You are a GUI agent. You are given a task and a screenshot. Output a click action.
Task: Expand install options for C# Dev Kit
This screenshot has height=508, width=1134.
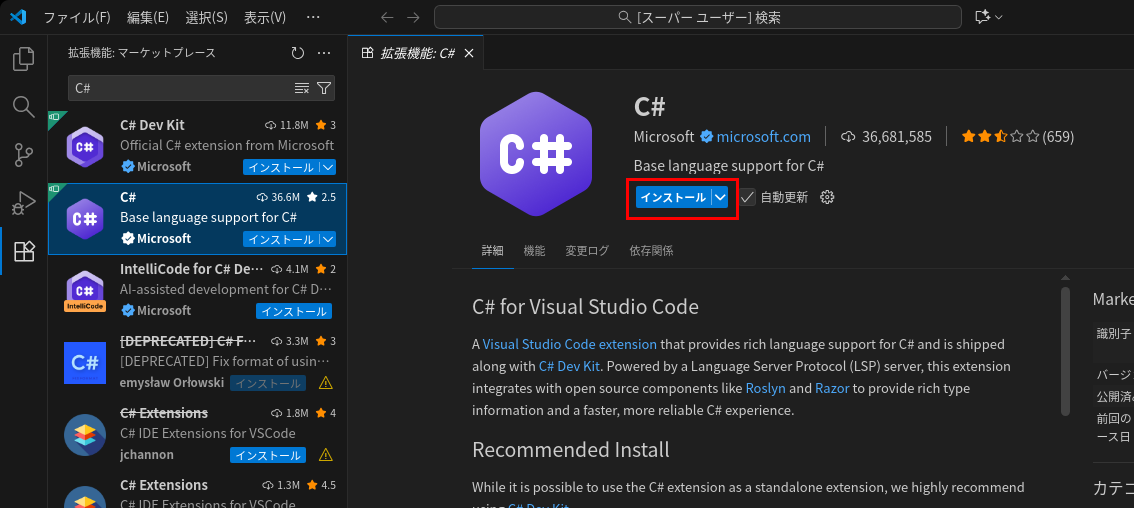click(328, 167)
